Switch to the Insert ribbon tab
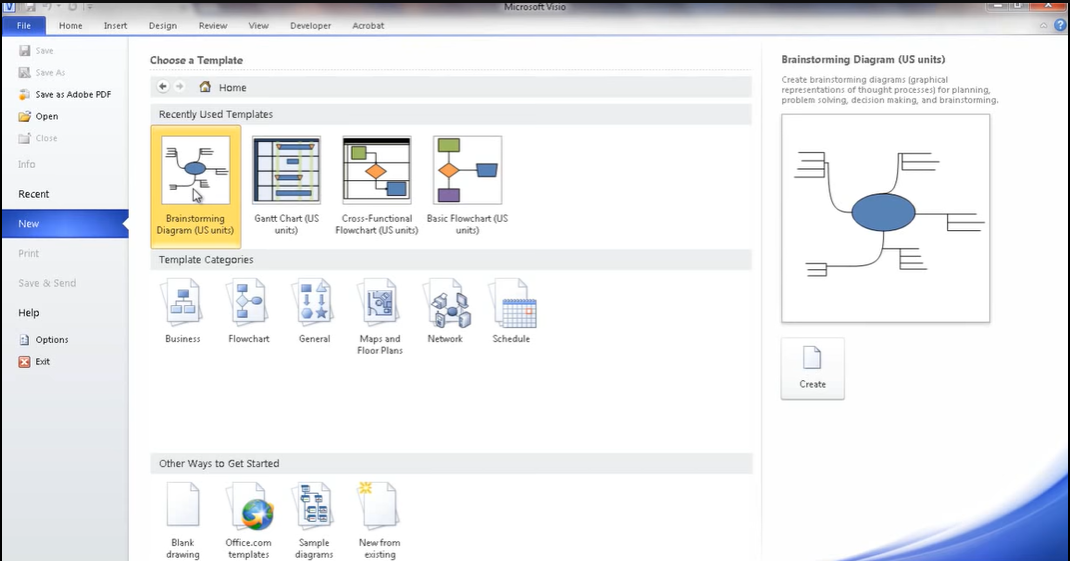The height and width of the screenshot is (561, 1070). pyautogui.click(x=115, y=25)
